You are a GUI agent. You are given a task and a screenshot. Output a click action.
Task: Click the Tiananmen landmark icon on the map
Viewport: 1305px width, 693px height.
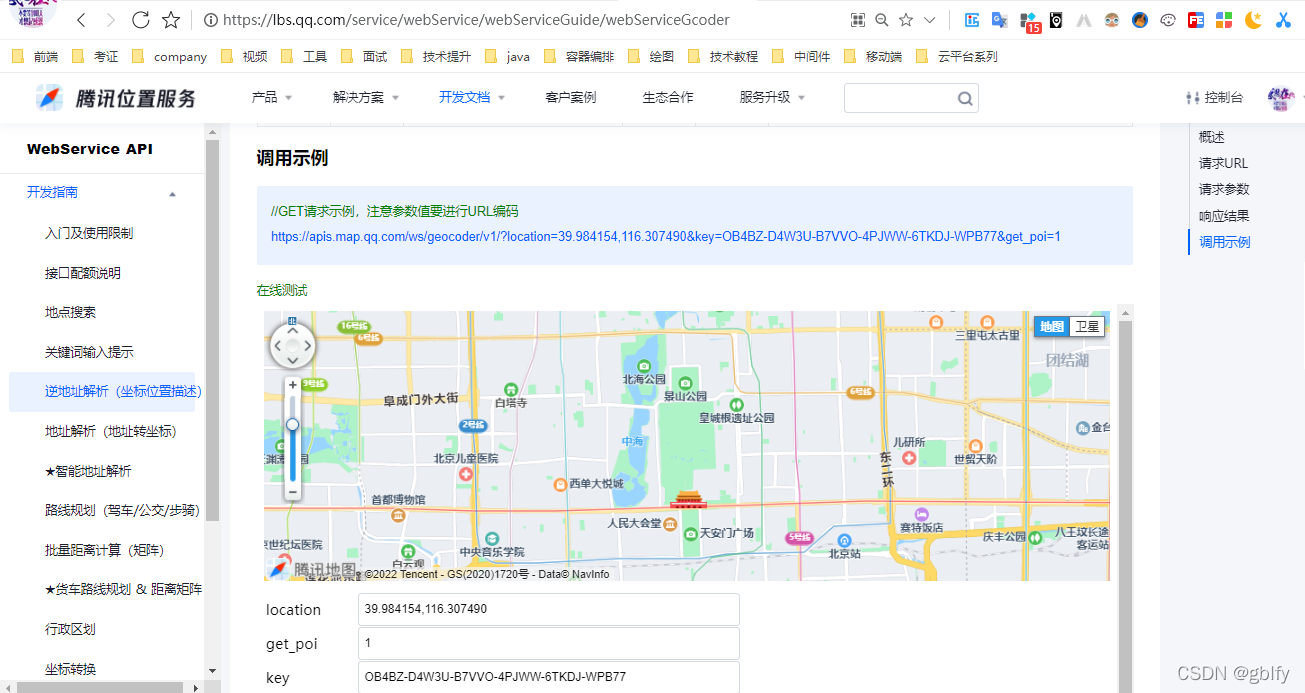[x=688, y=499]
